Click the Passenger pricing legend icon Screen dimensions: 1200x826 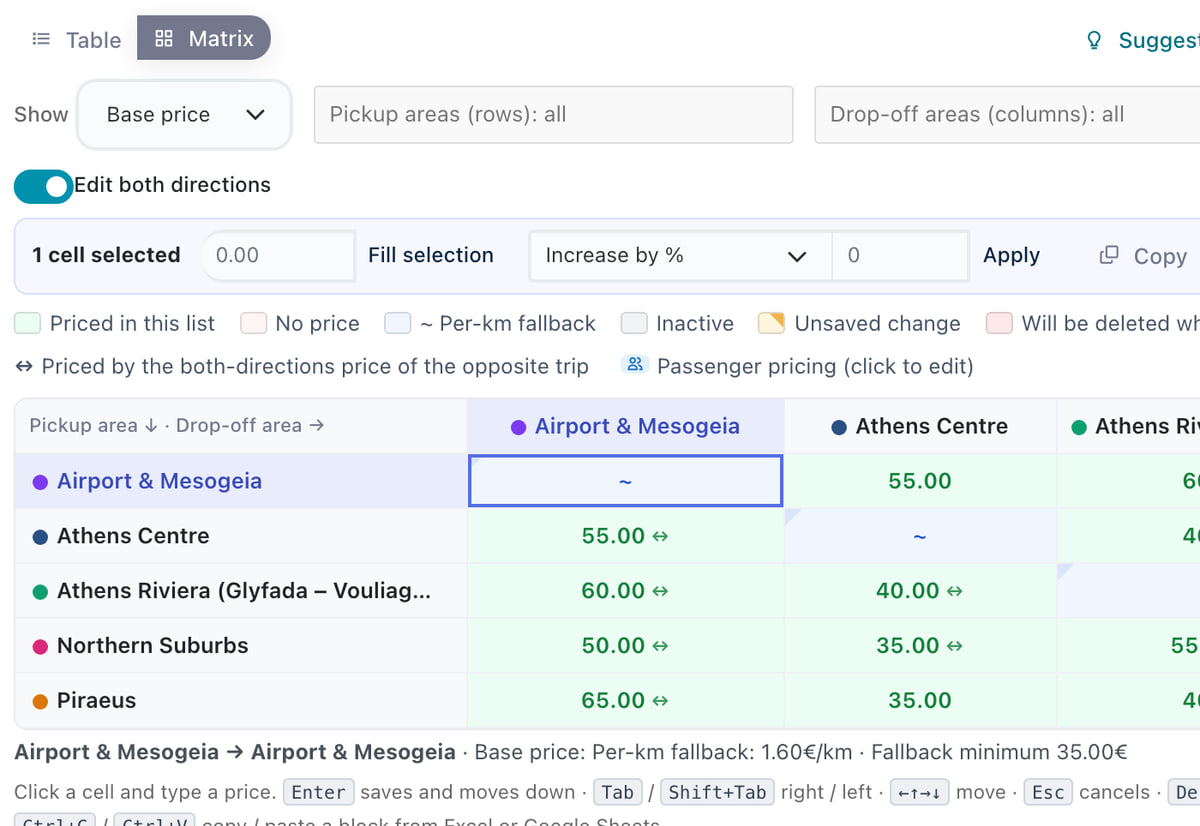tap(635, 365)
